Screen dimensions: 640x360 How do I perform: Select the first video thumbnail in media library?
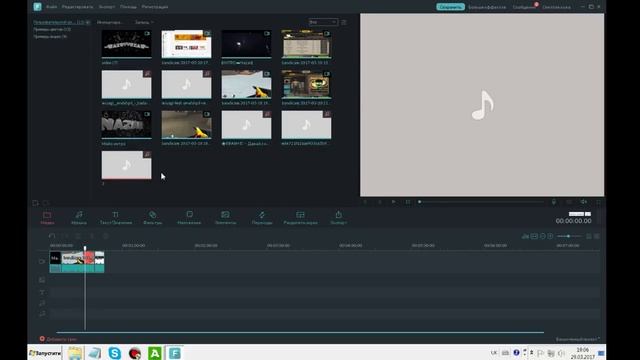[127, 44]
